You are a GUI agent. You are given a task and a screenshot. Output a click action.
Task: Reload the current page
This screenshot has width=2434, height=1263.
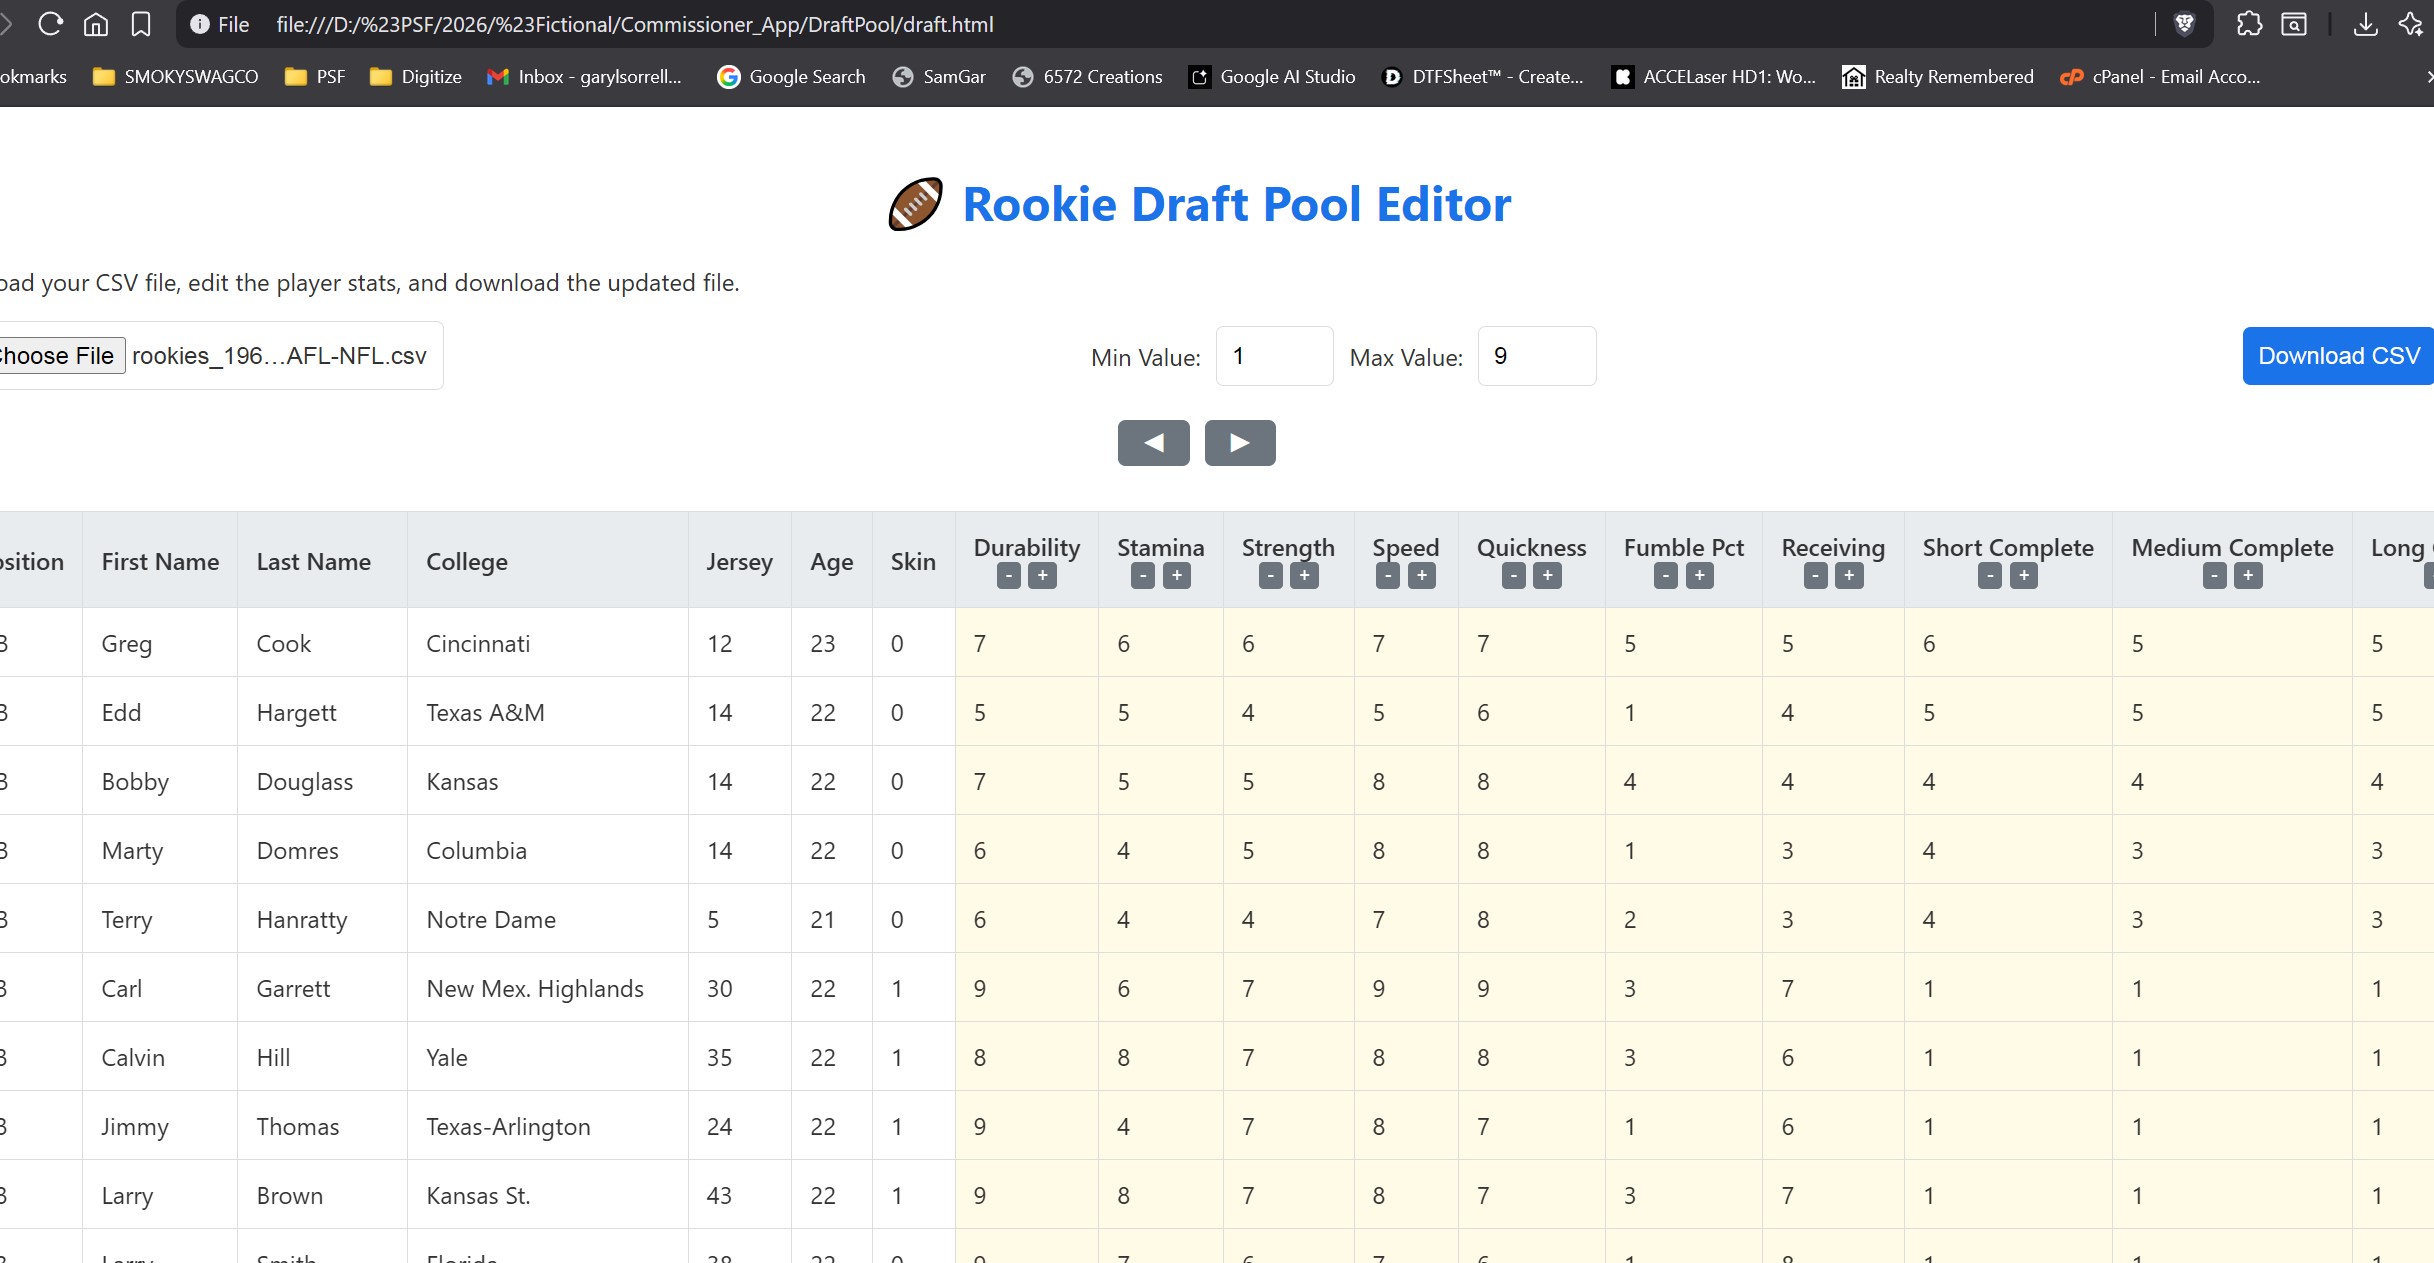(50, 24)
